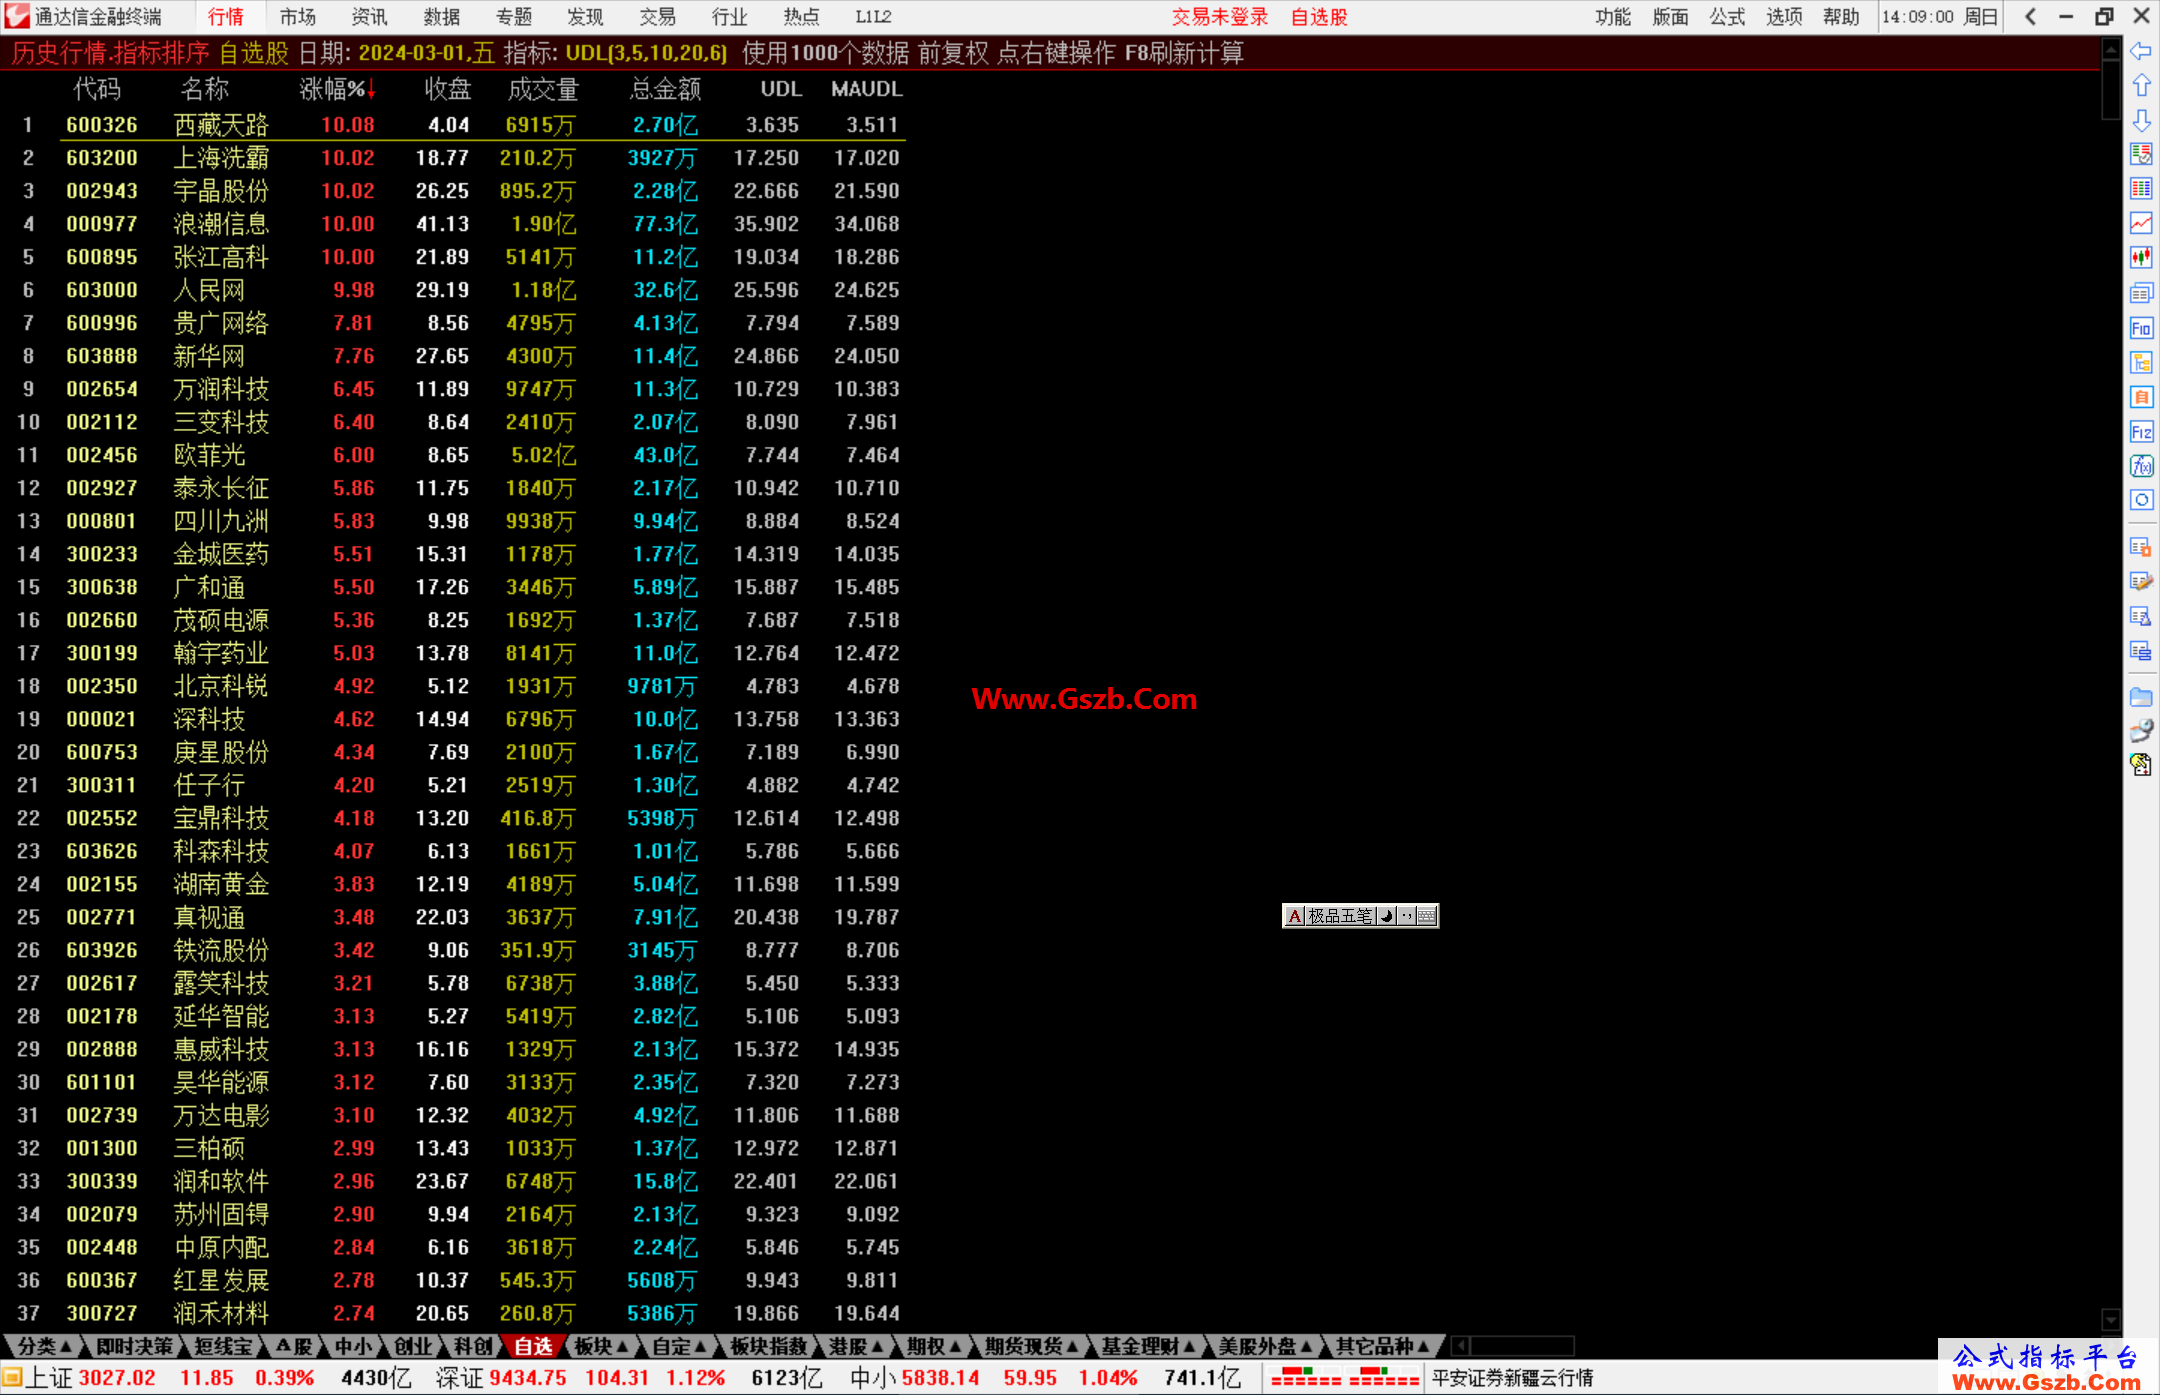The height and width of the screenshot is (1395, 2160).
Task: Open the 公式 menu
Action: [1727, 17]
